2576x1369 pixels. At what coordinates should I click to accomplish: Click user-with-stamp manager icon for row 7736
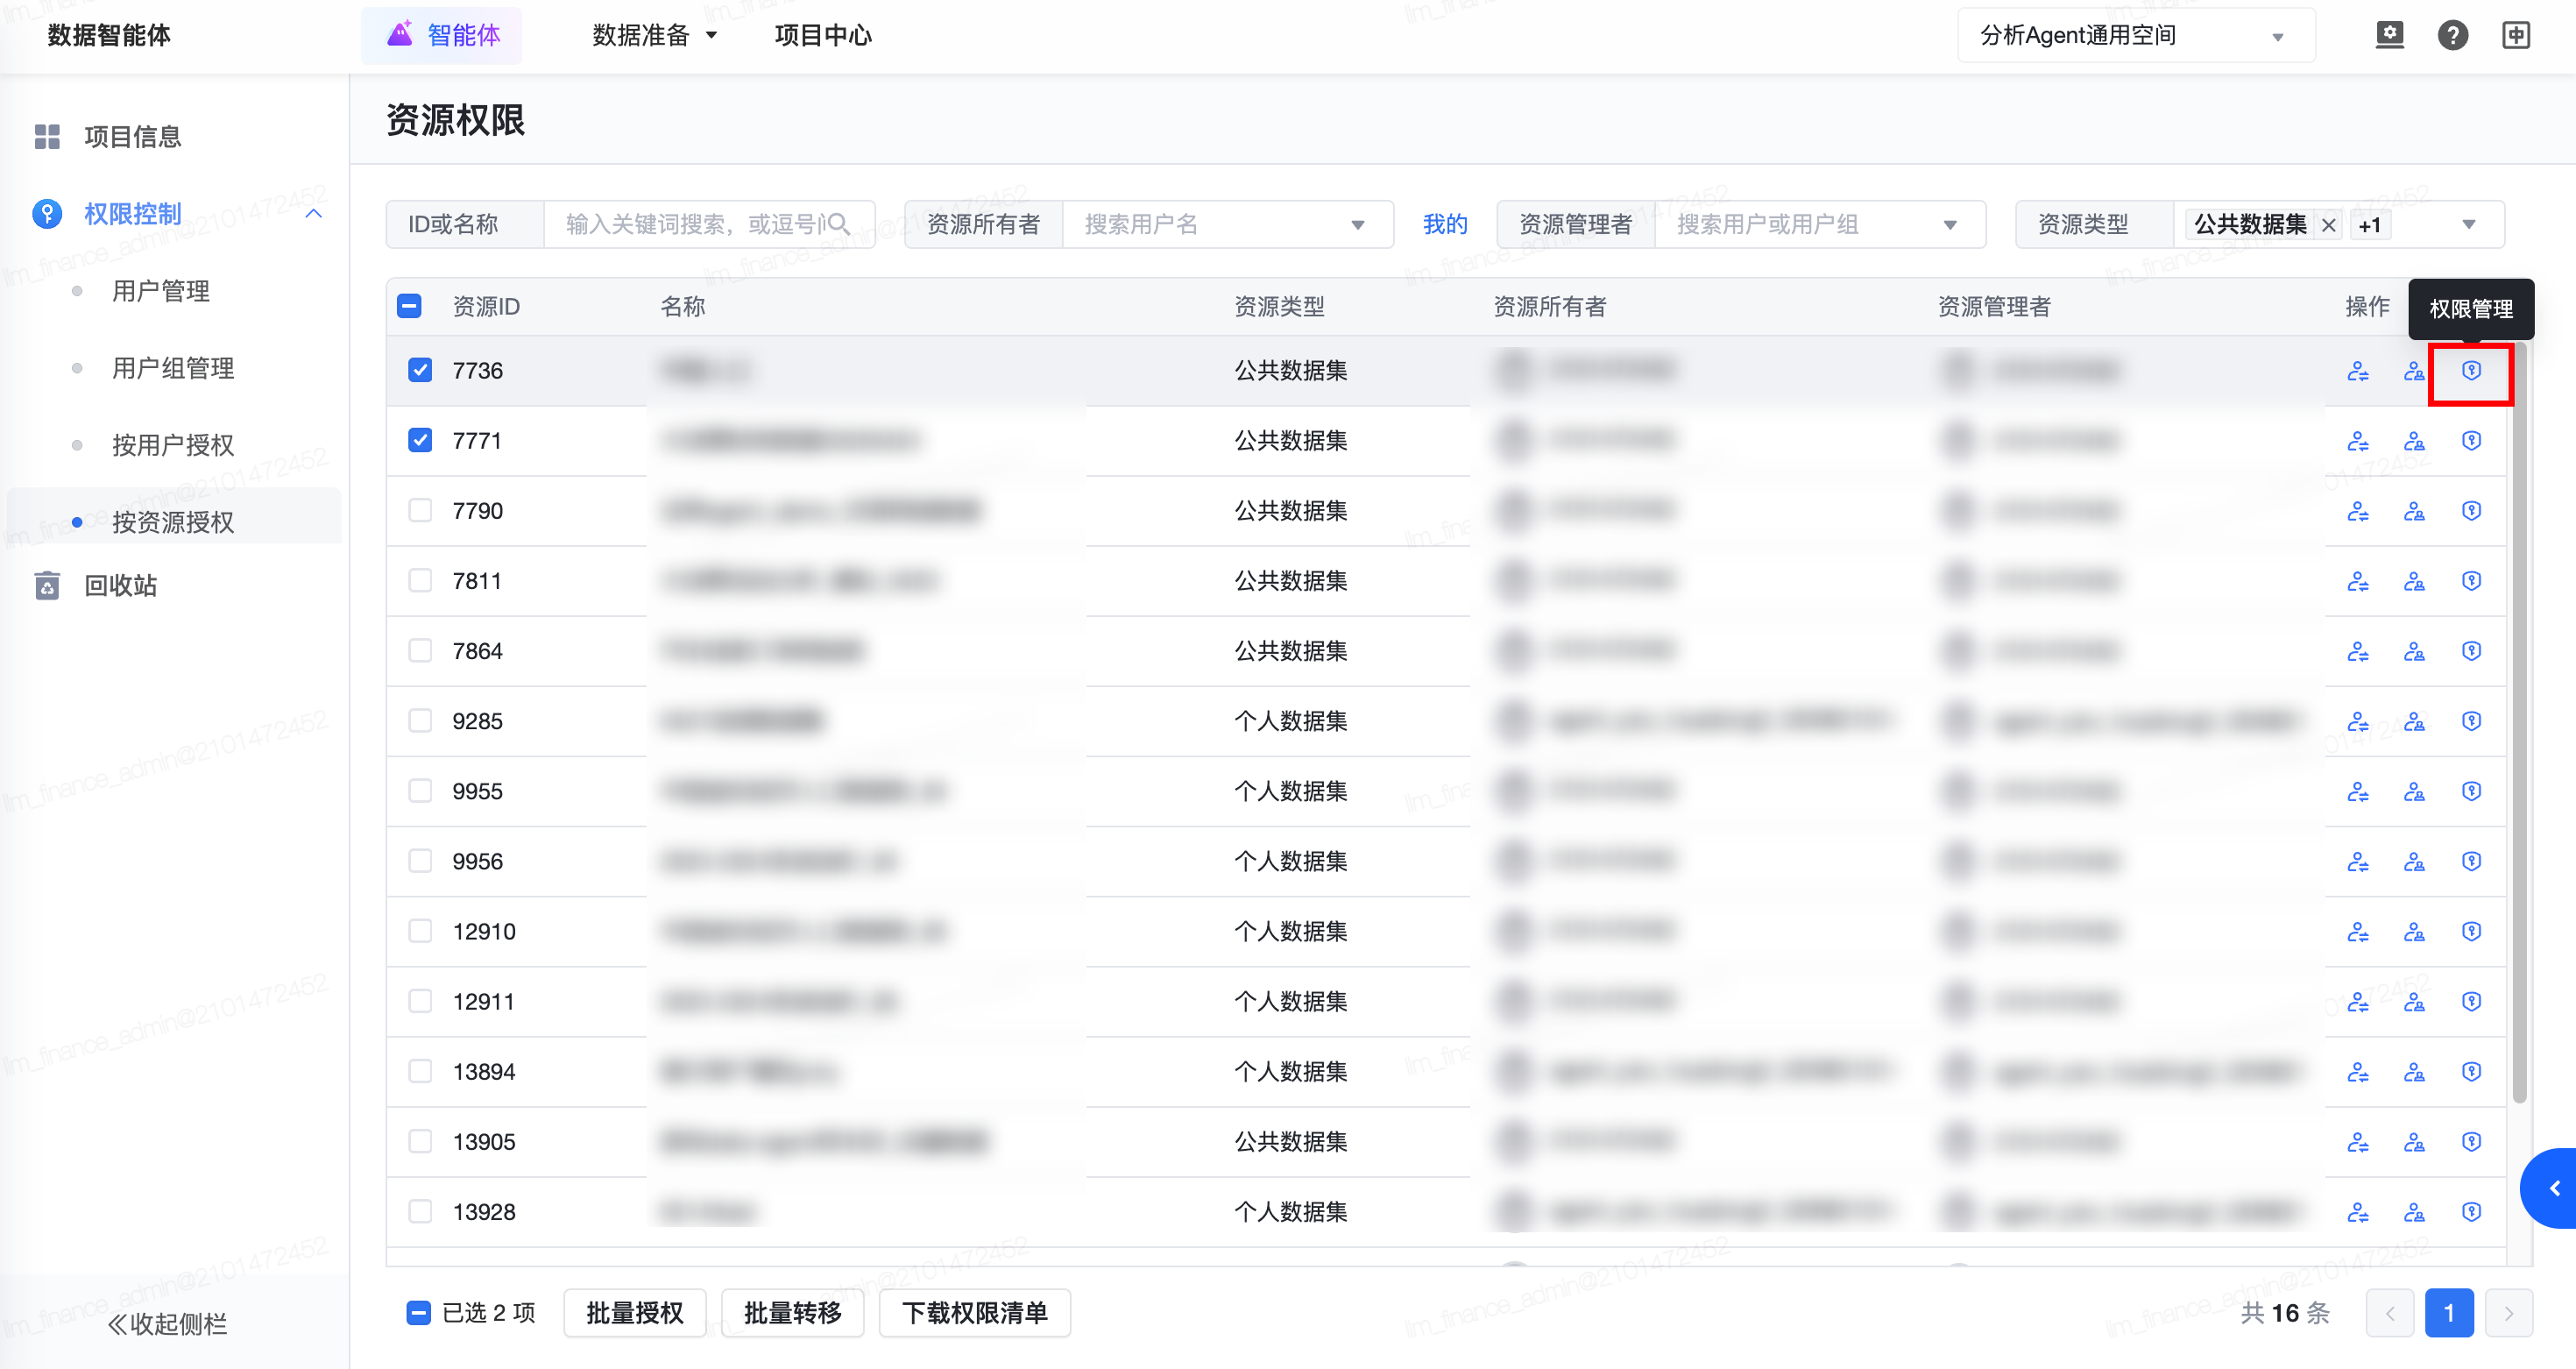pos(2414,371)
